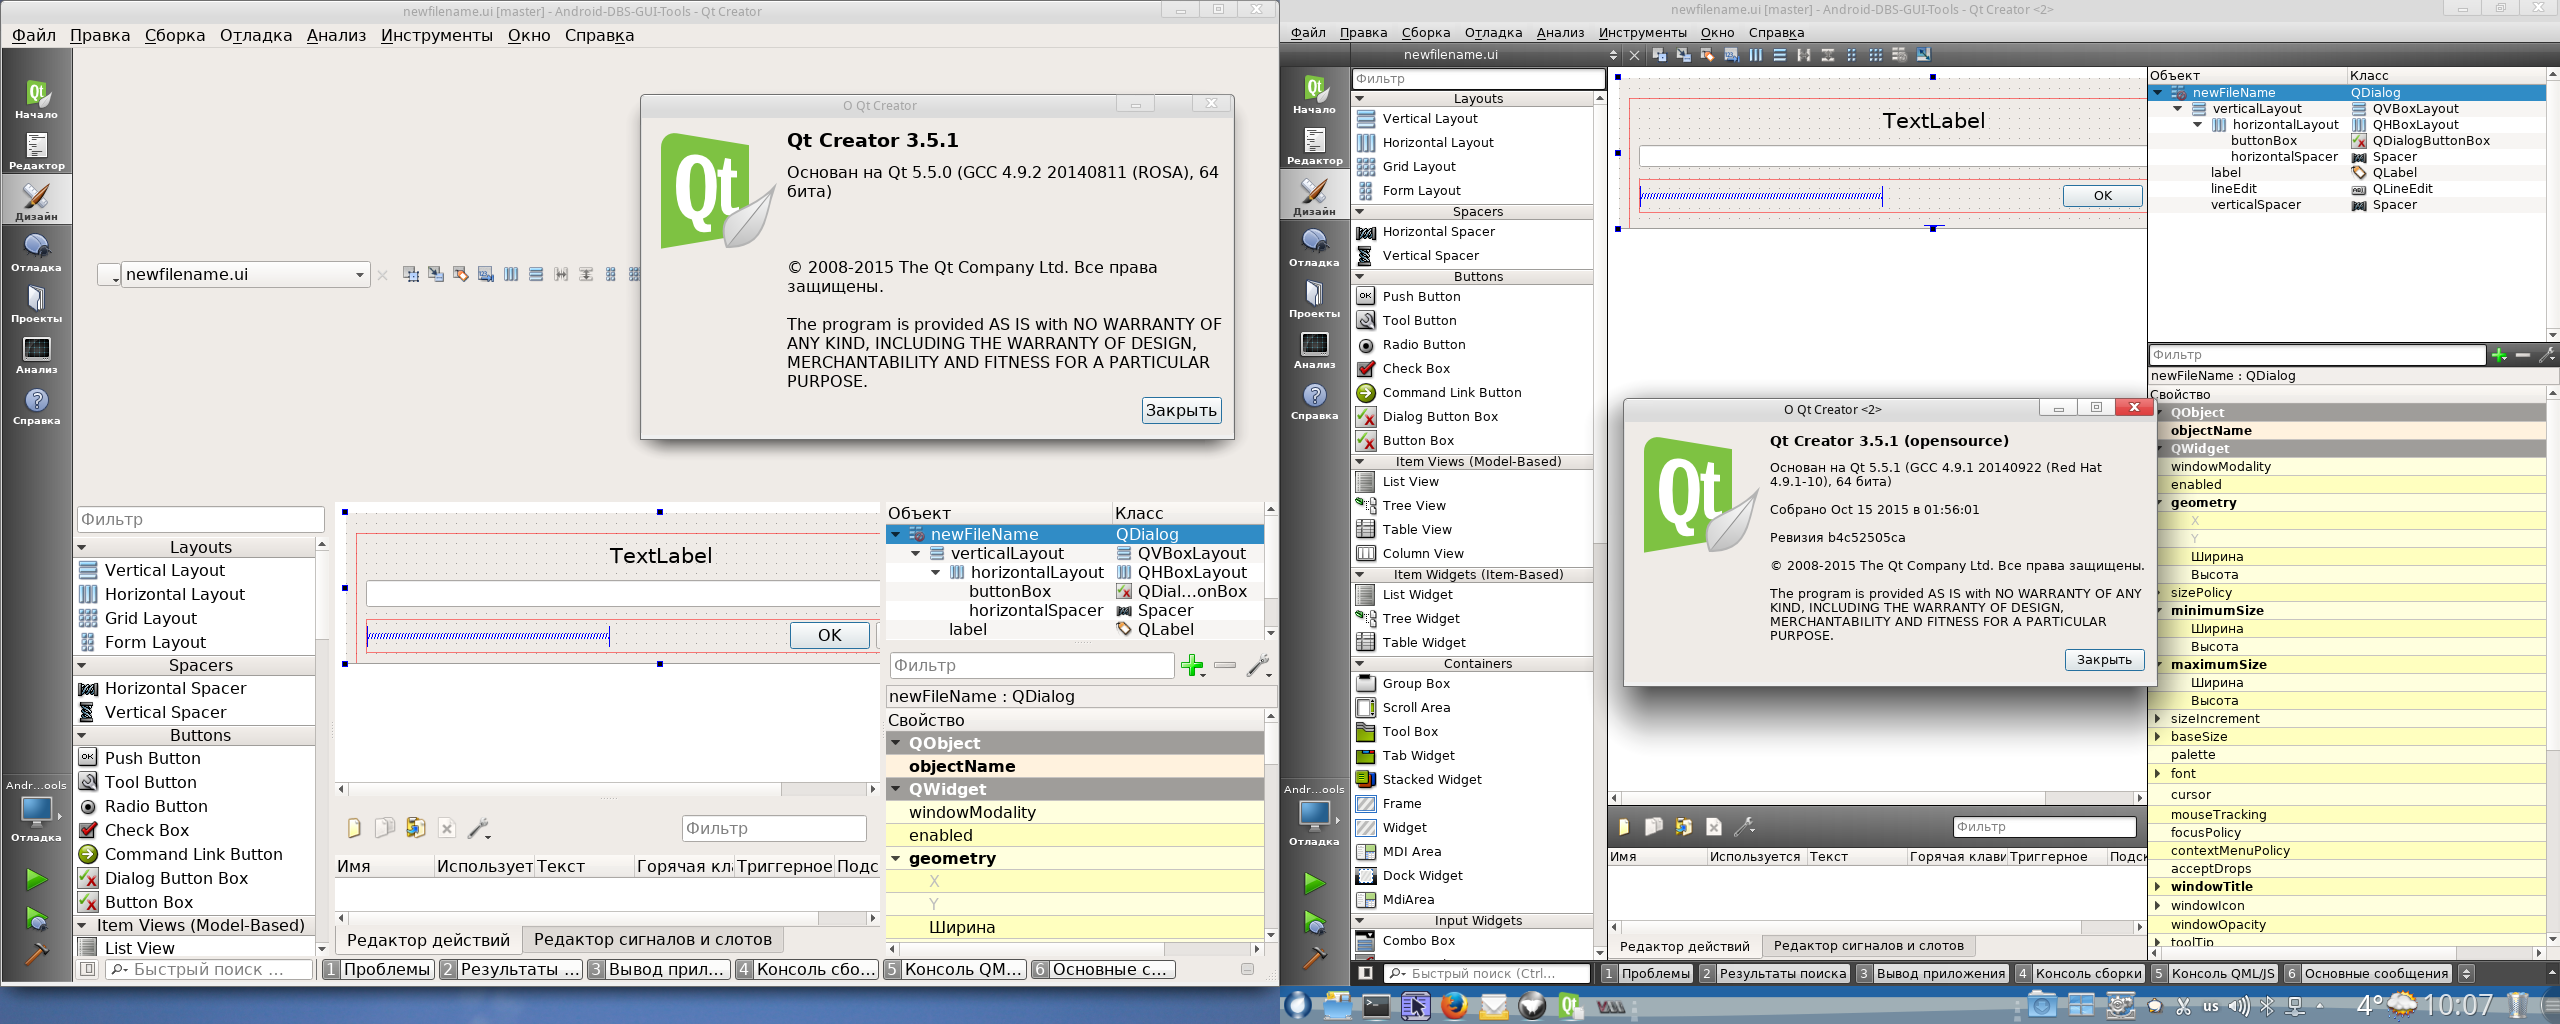Switch to Редактор mode in left Qt Creator window
2560x1024 pixels.
[37, 151]
